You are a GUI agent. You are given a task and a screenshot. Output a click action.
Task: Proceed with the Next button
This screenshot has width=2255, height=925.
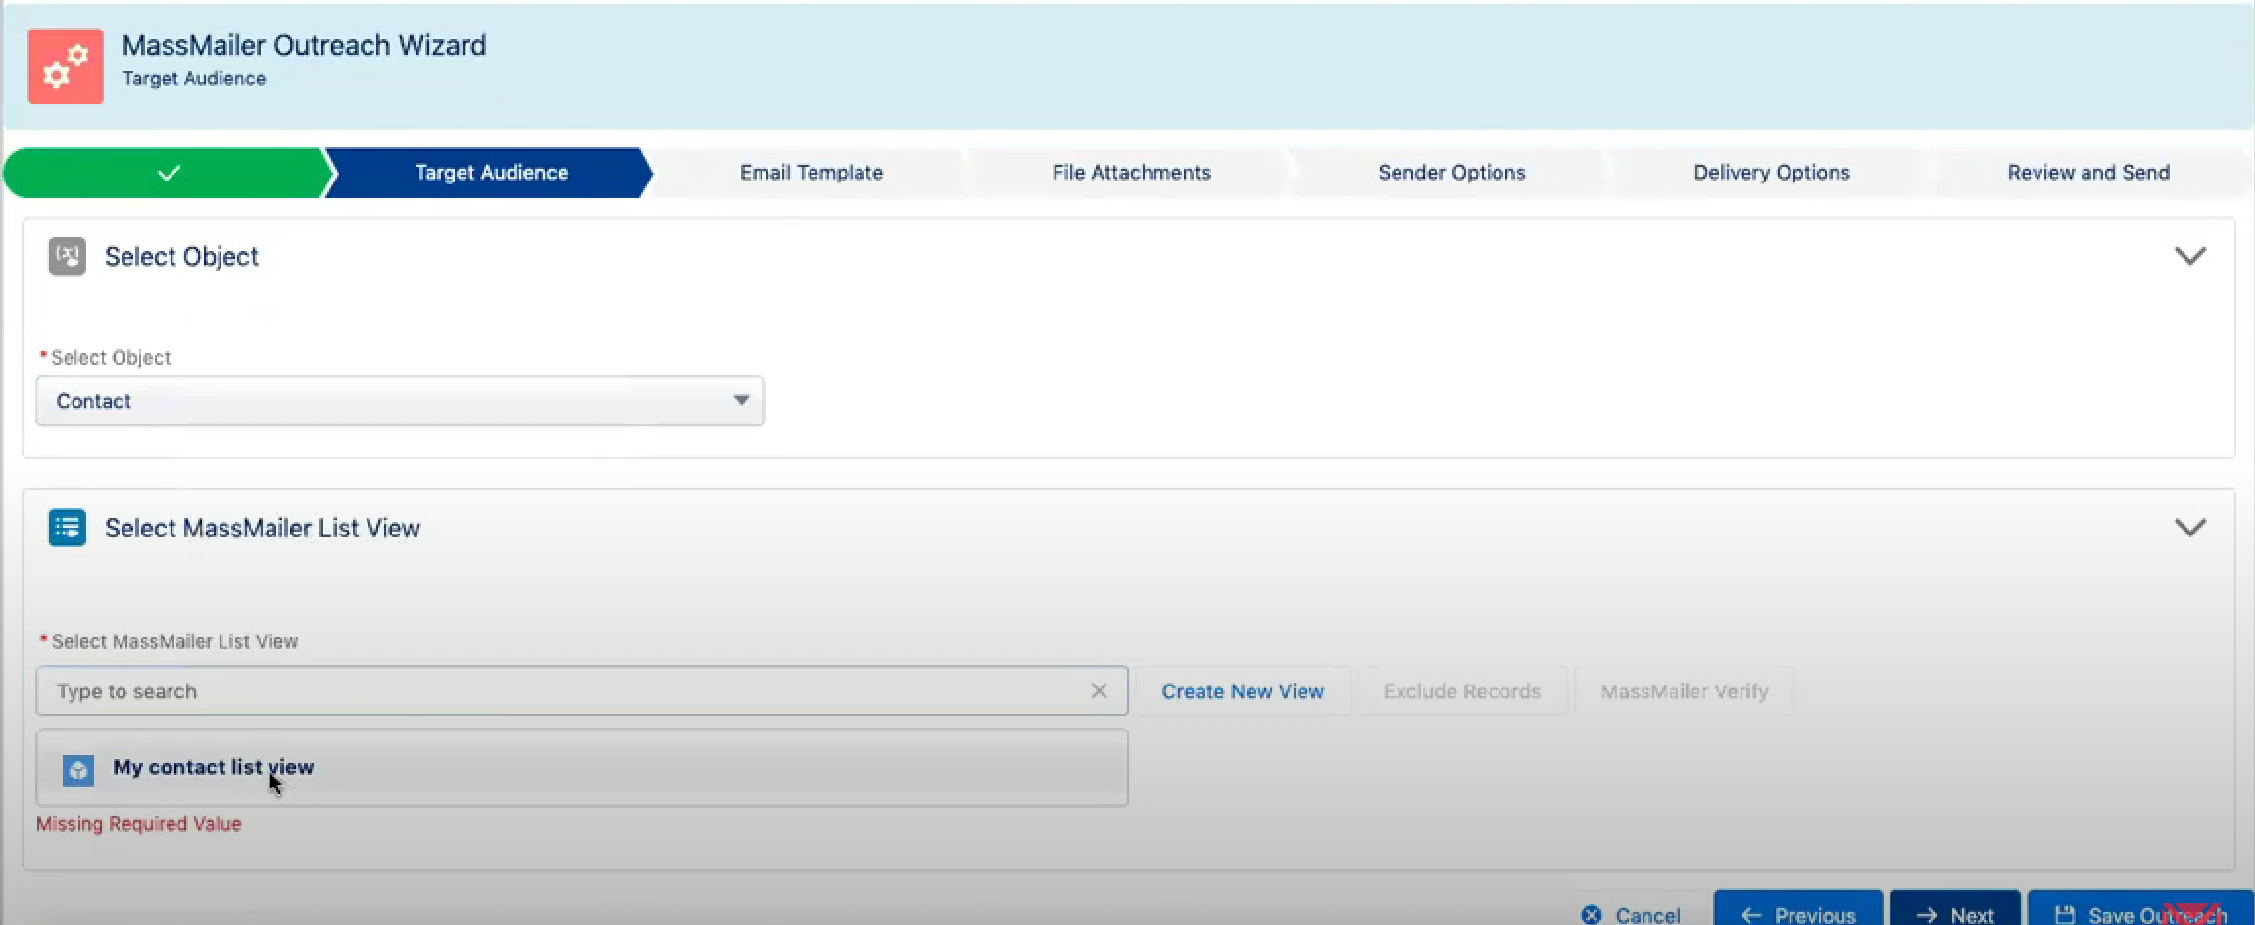click(x=1955, y=908)
